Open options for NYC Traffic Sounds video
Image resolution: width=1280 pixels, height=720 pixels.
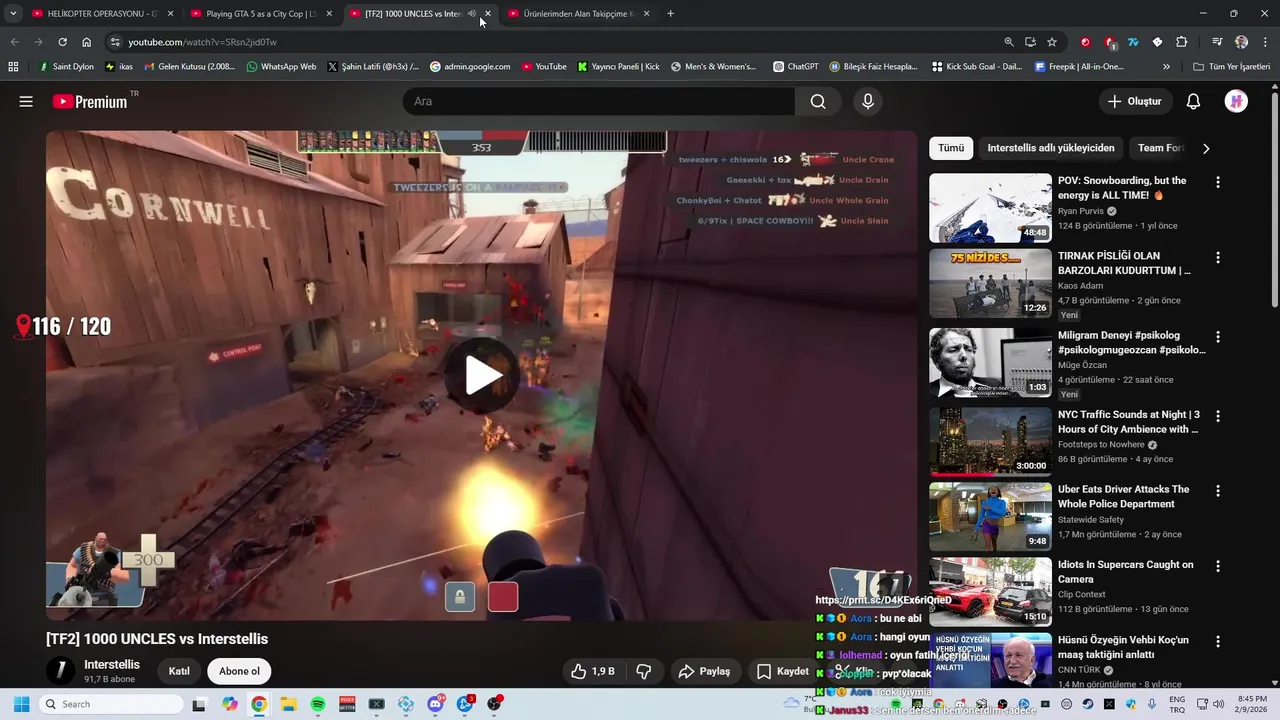[1217, 416]
